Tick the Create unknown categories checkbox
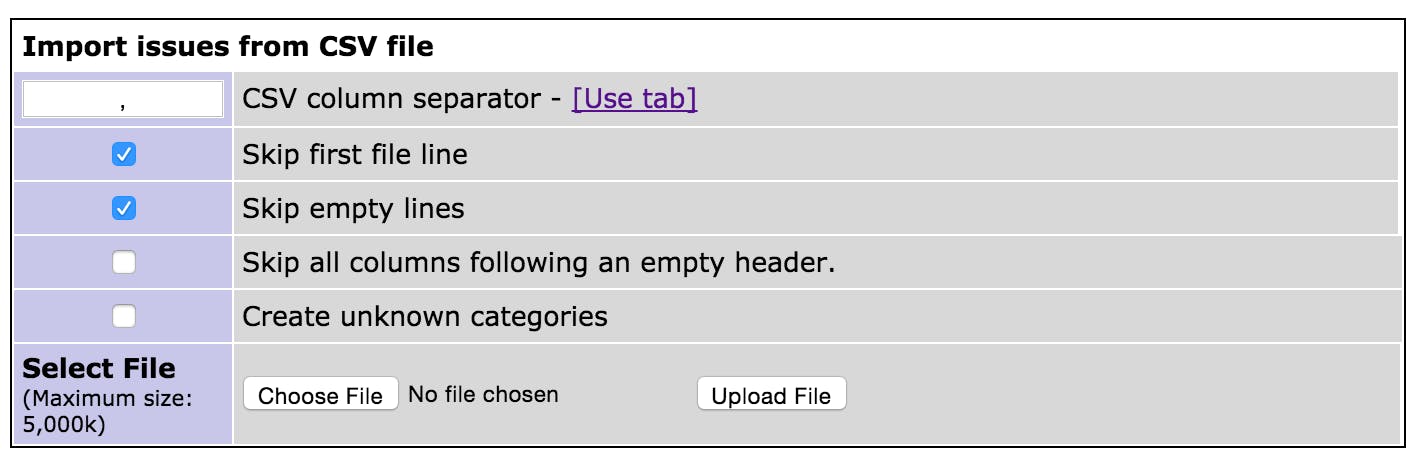This screenshot has height=466, width=1420. point(124,317)
